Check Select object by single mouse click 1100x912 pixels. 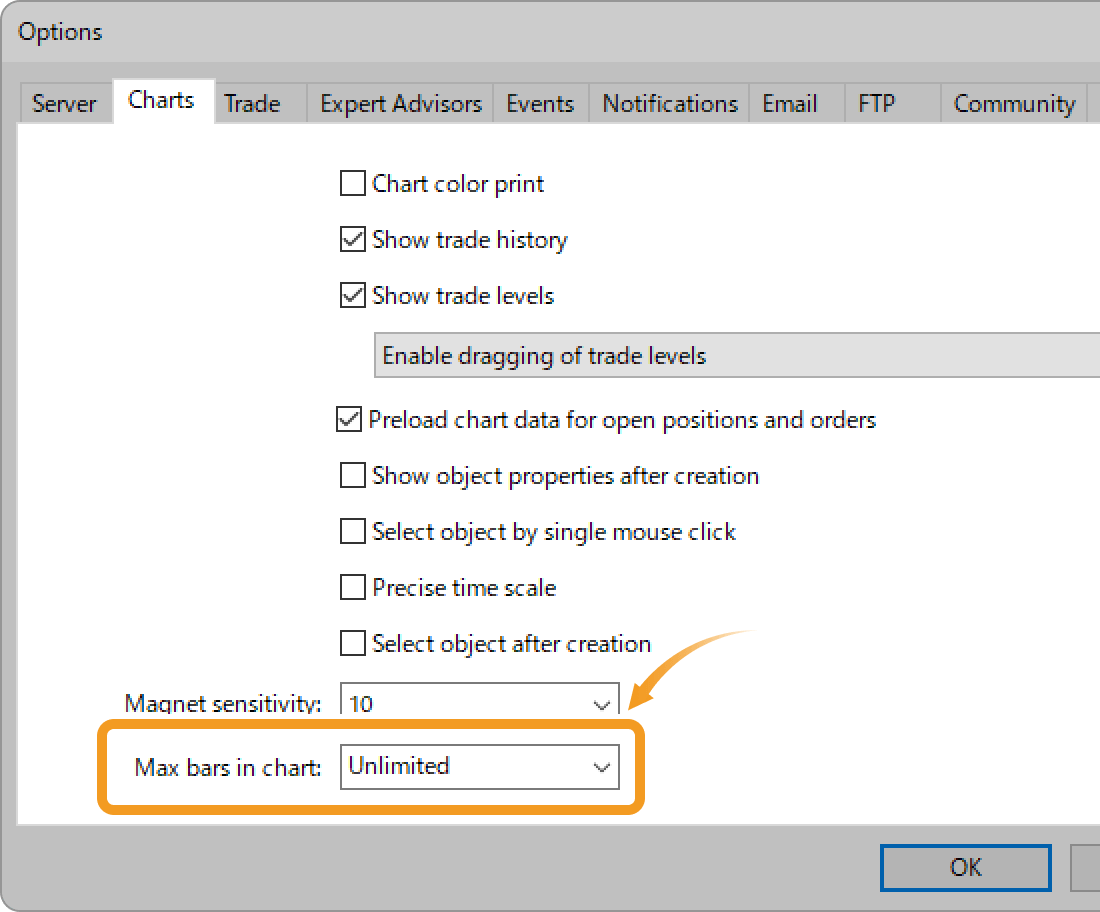[352, 531]
